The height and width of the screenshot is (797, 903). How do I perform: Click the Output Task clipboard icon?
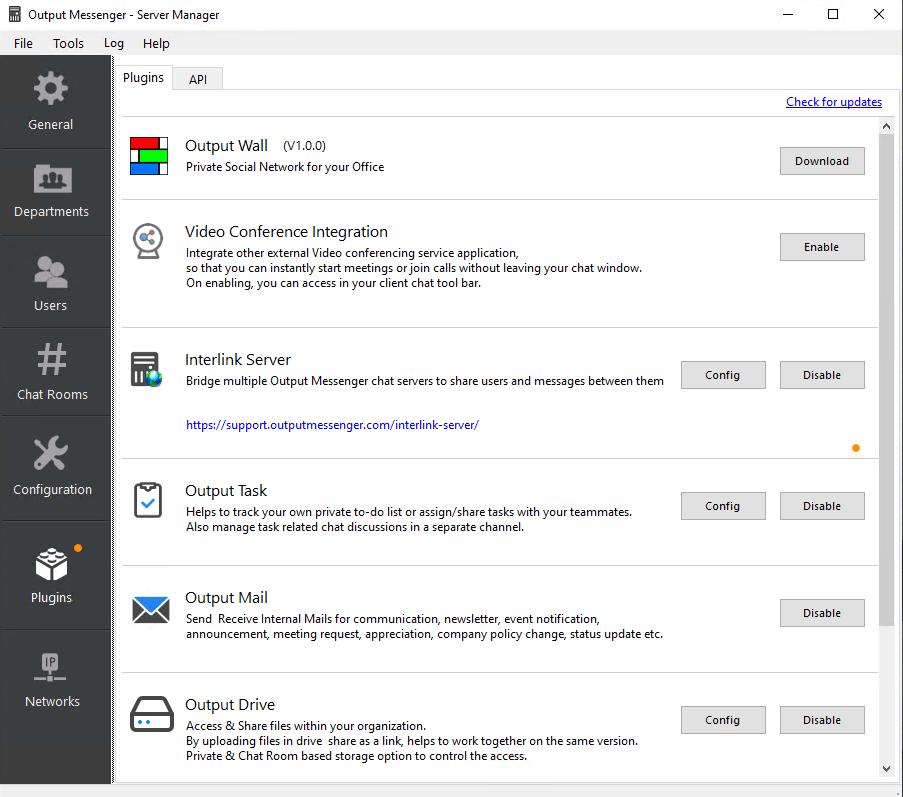[148, 500]
